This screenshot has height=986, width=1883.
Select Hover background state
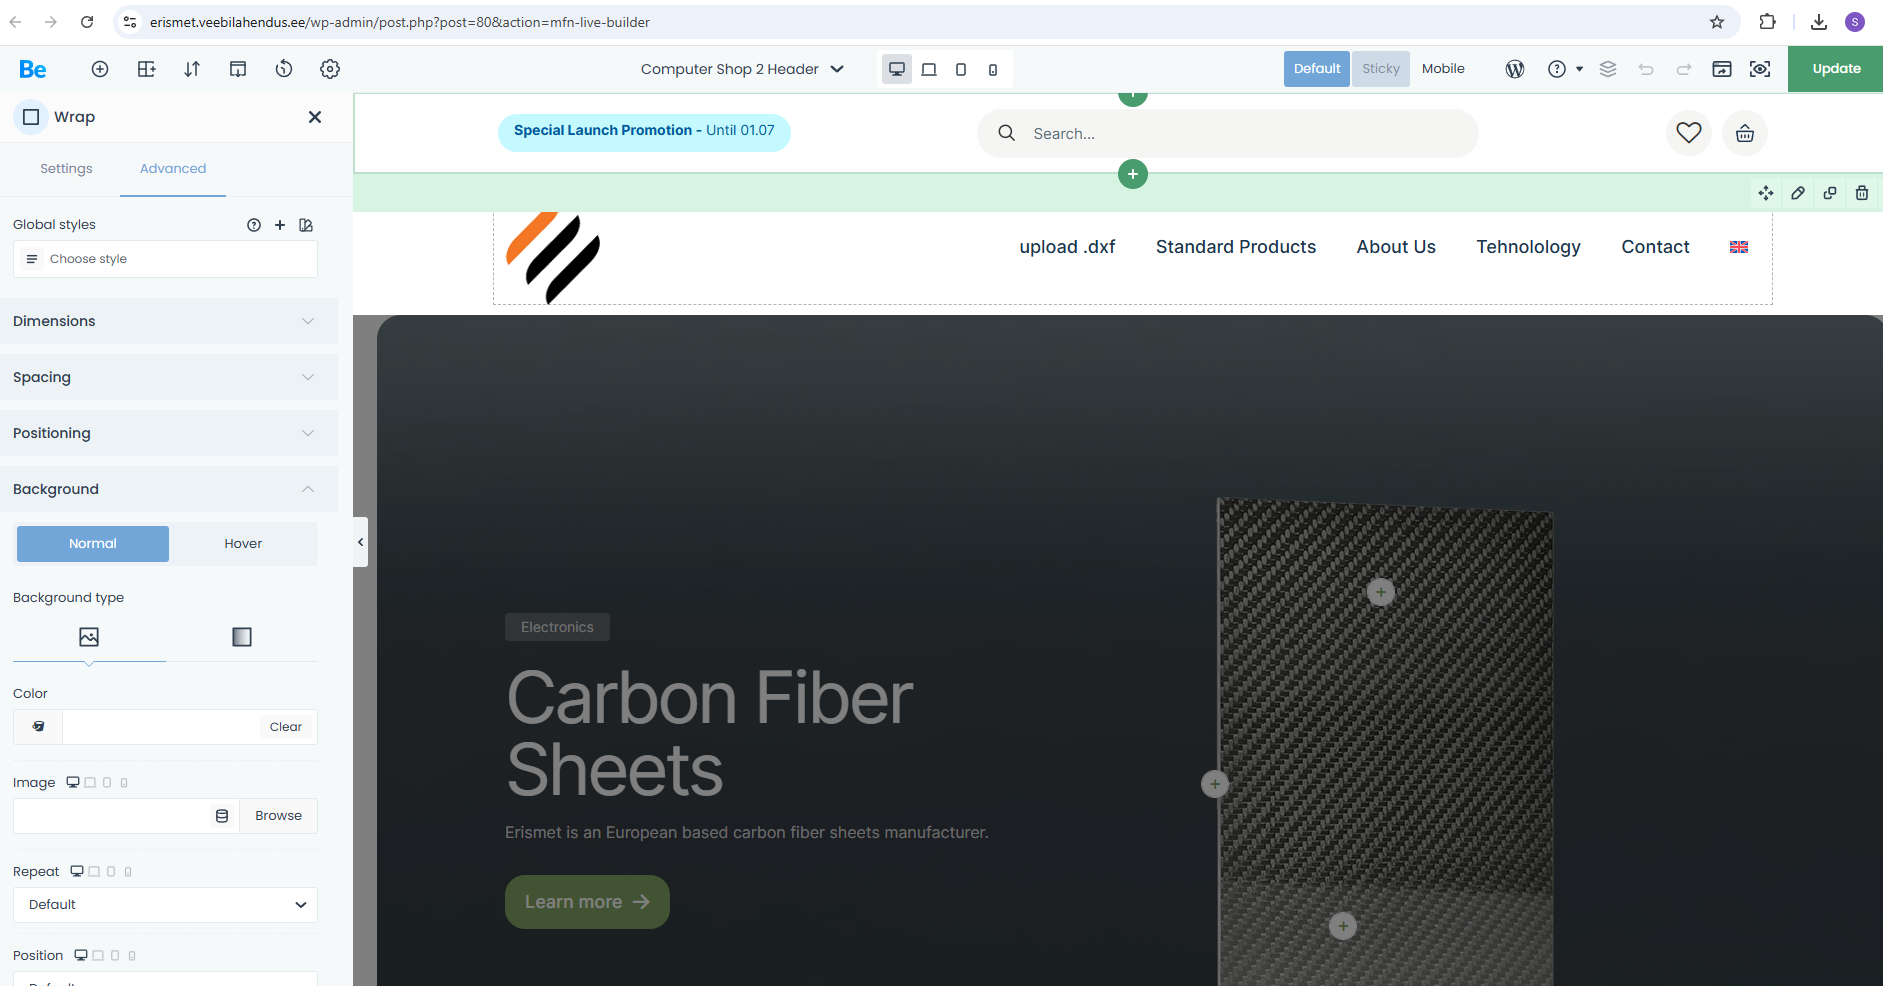tap(243, 544)
